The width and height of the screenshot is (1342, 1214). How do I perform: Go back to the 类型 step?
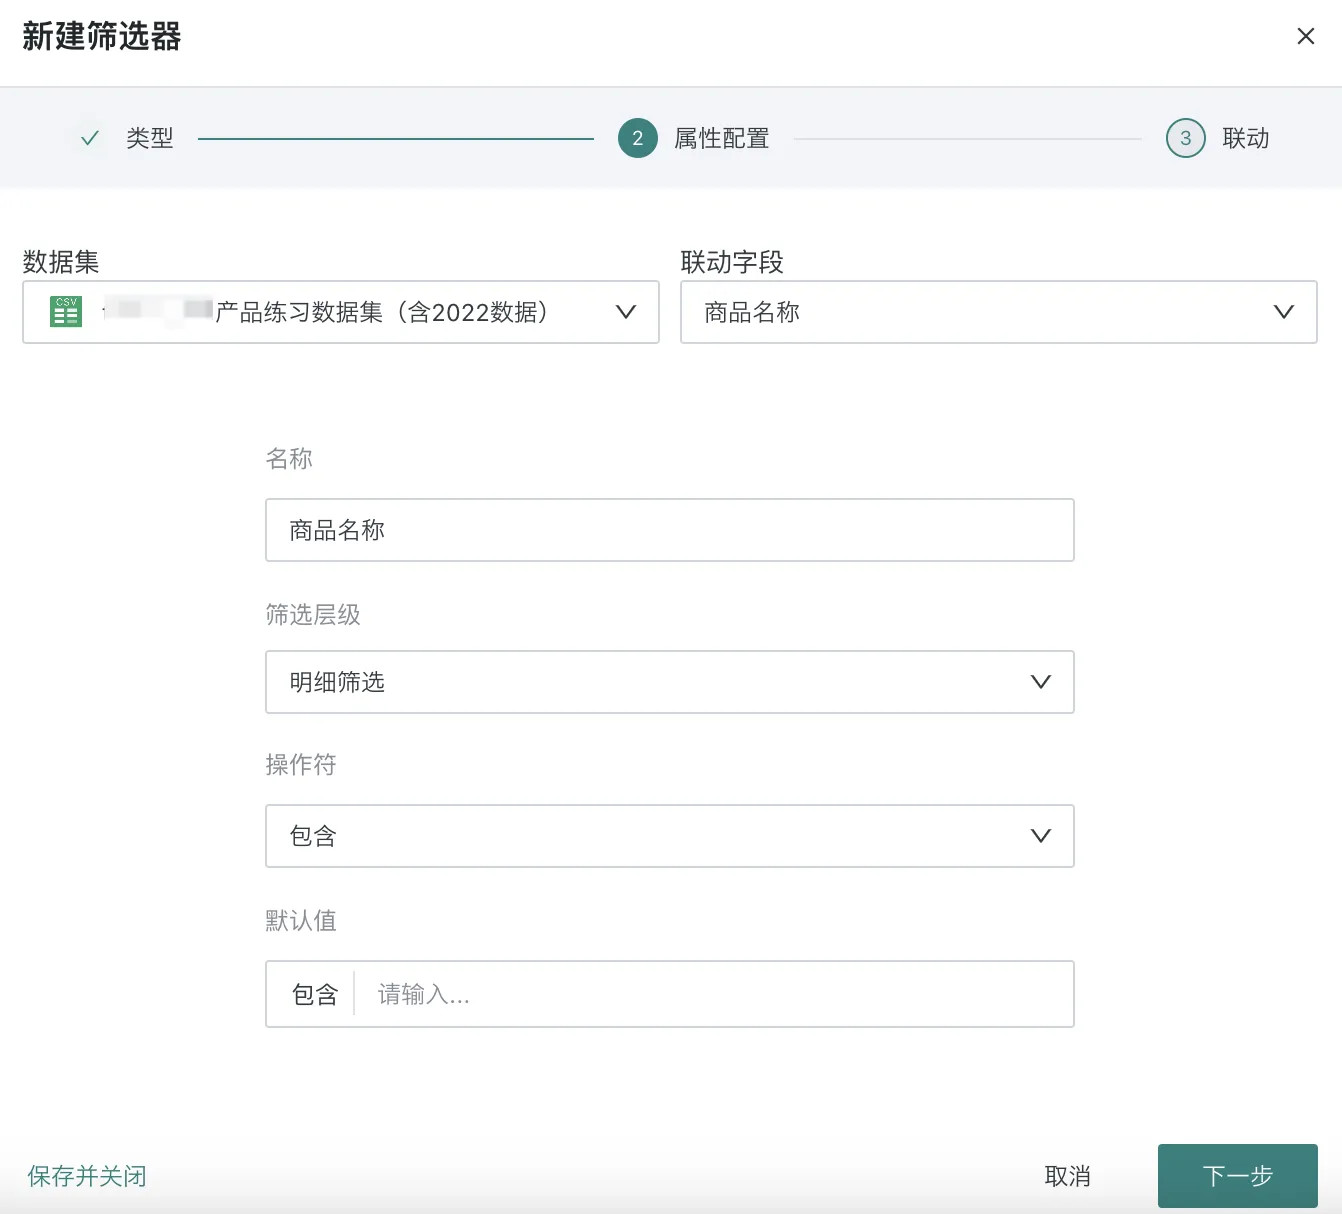150,138
